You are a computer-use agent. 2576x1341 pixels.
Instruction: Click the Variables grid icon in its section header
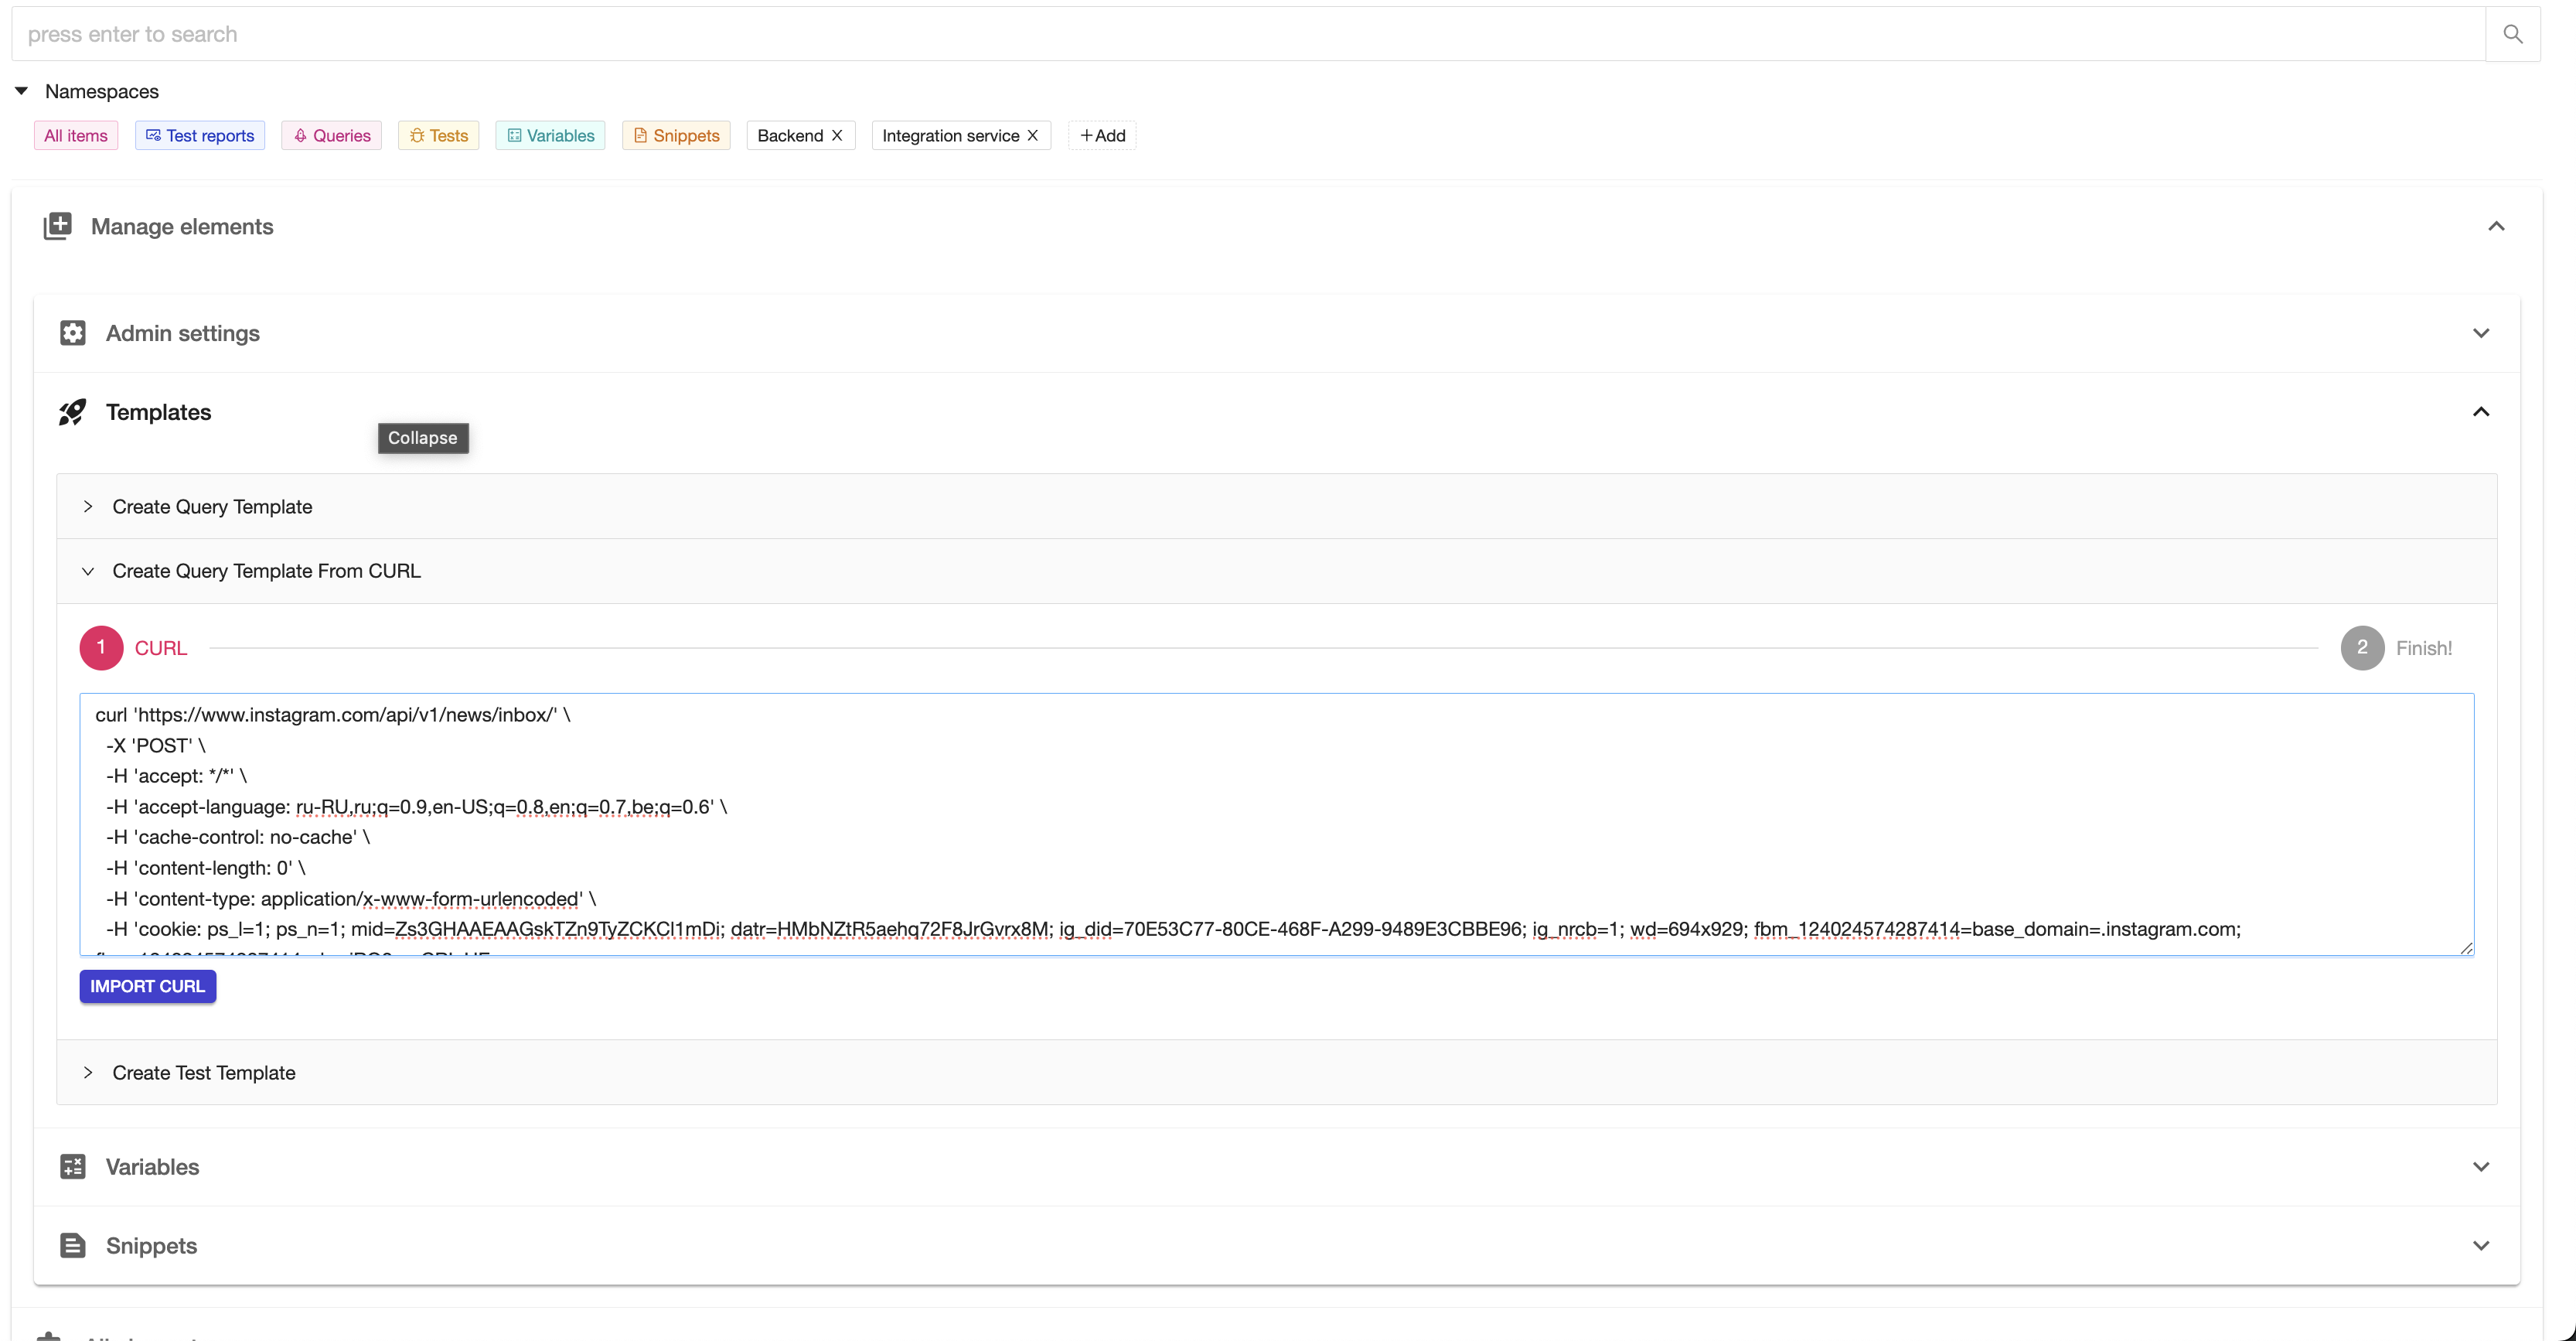73,1166
